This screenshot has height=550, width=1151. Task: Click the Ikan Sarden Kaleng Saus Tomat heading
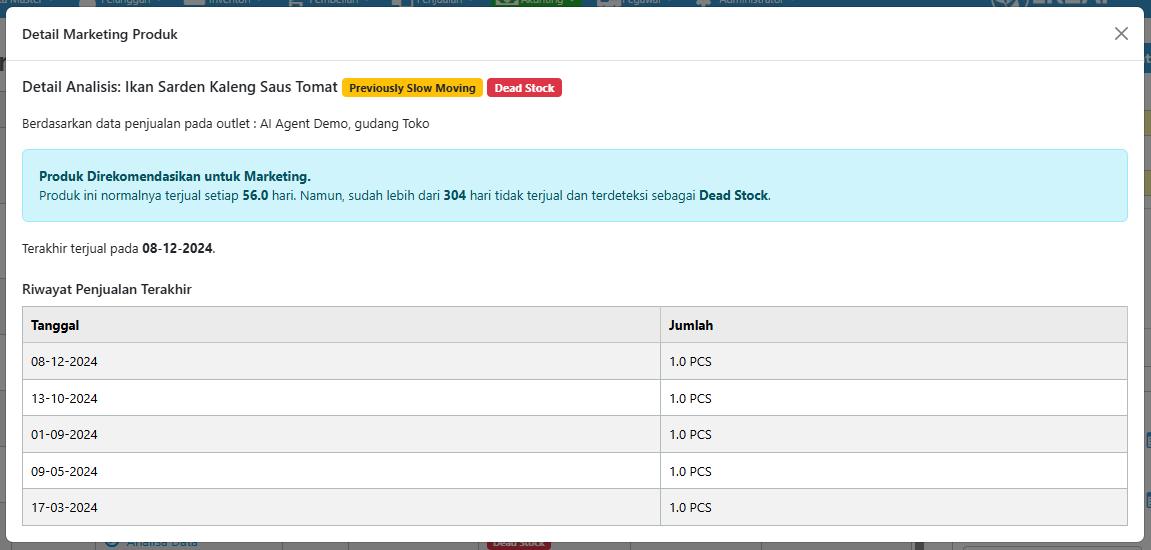tap(180, 87)
